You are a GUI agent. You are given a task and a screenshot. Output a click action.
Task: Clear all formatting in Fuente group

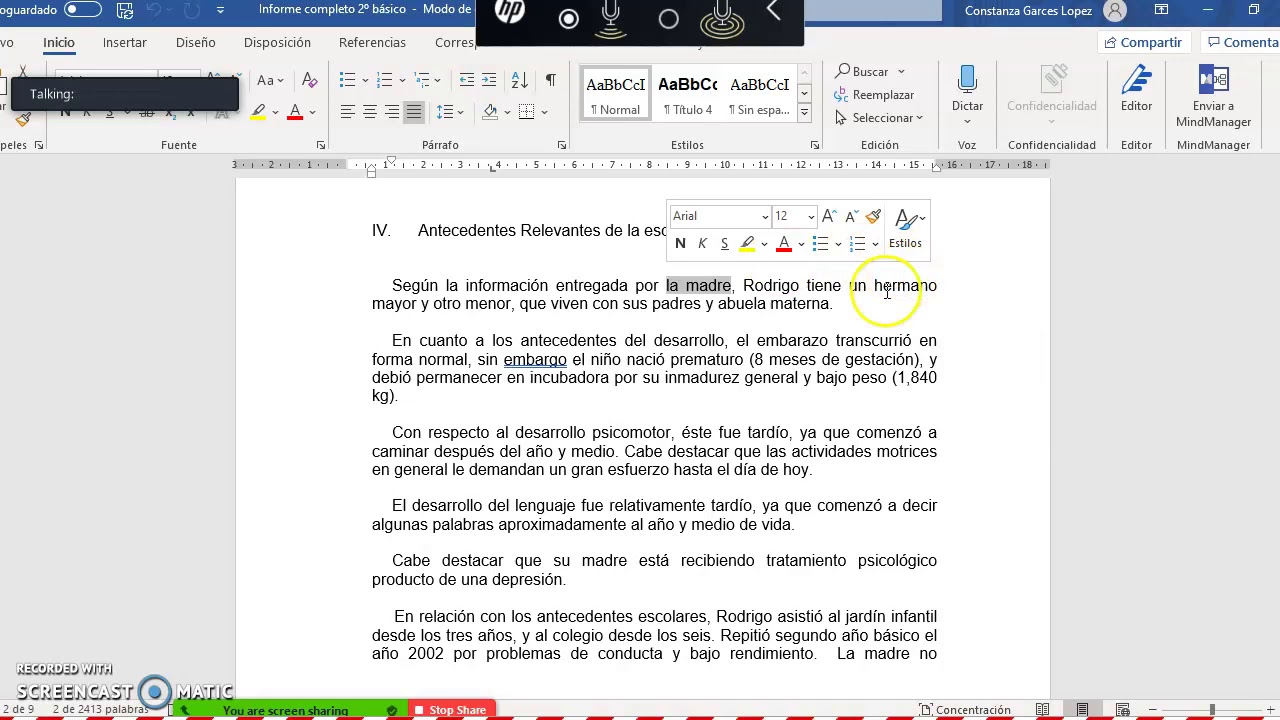(309, 80)
